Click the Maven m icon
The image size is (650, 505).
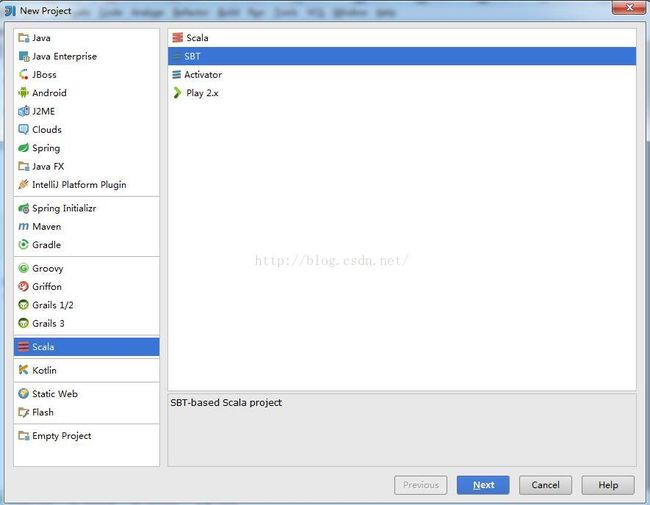tap(24, 226)
